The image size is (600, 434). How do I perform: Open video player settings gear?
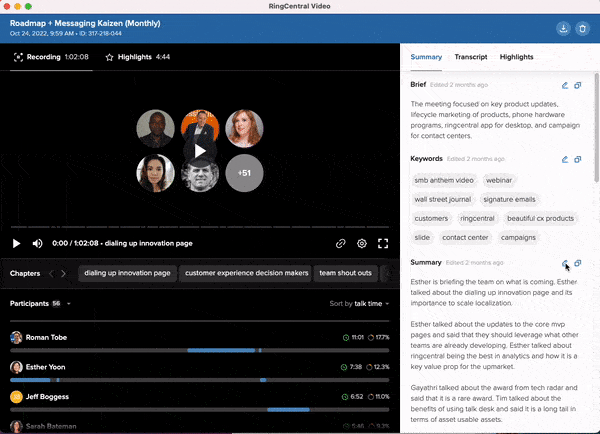[362, 243]
